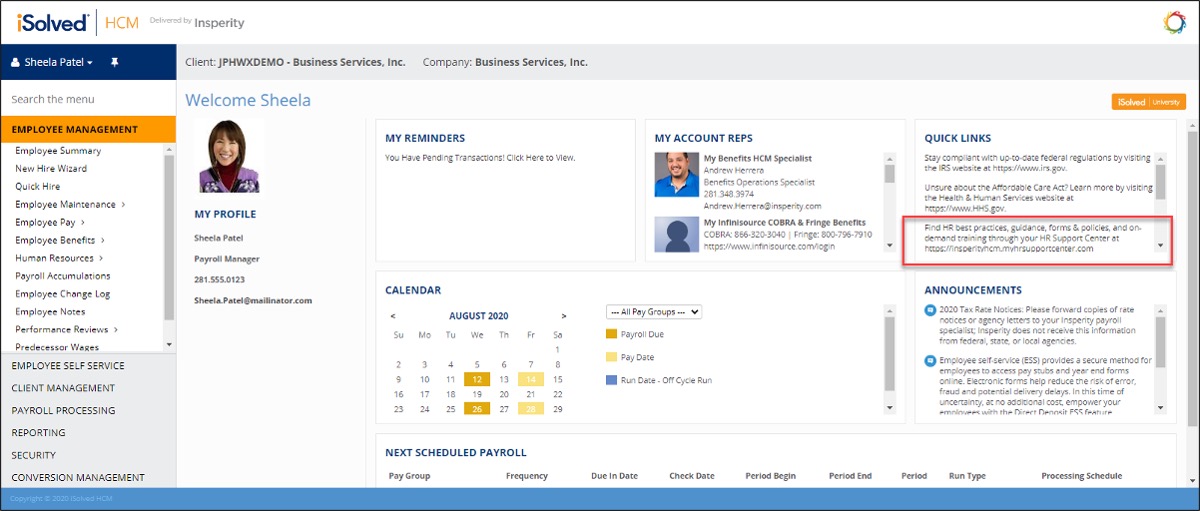The image size is (1200, 511).
Task: Open Predecessor Wages
Action: [57, 347]
